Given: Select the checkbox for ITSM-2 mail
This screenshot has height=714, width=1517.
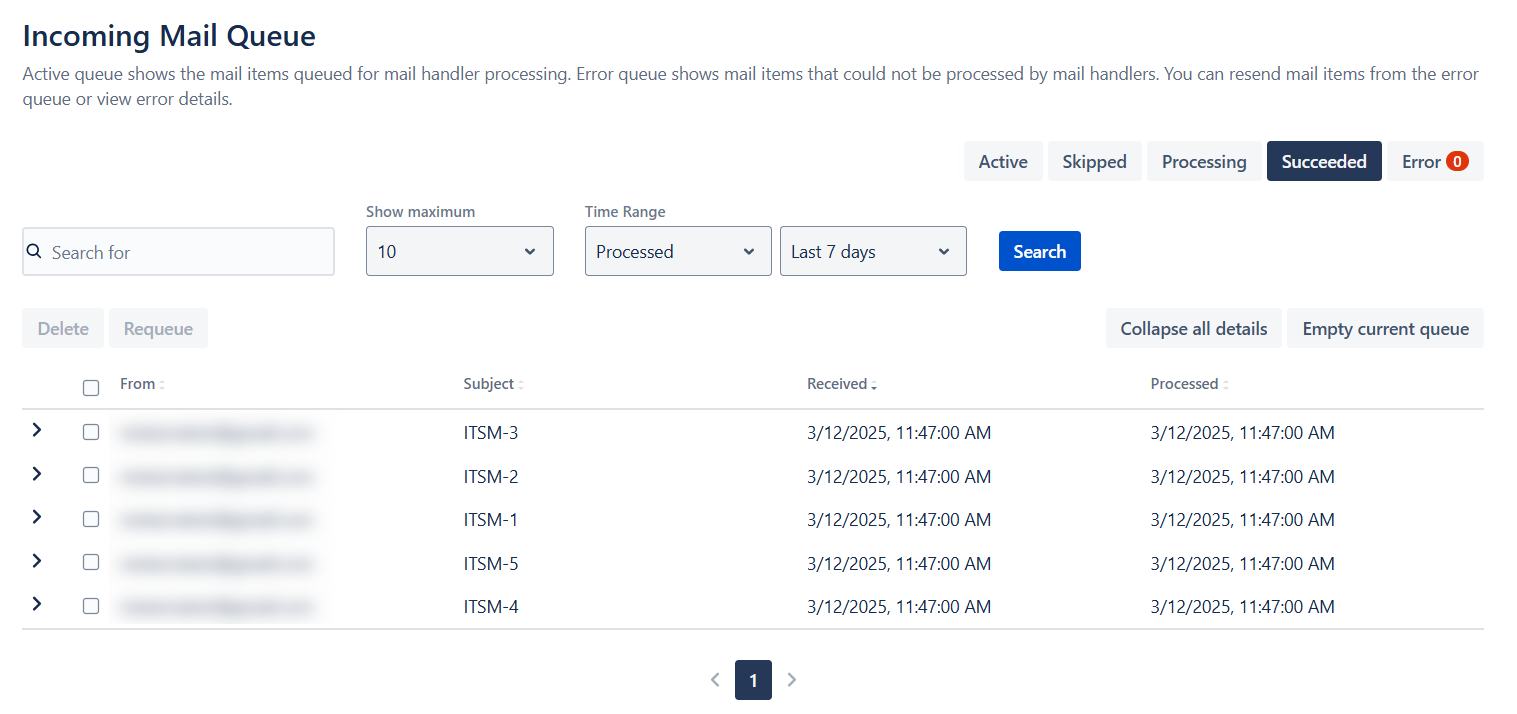Looking at the screenshot, I should [x=91, y=476].
